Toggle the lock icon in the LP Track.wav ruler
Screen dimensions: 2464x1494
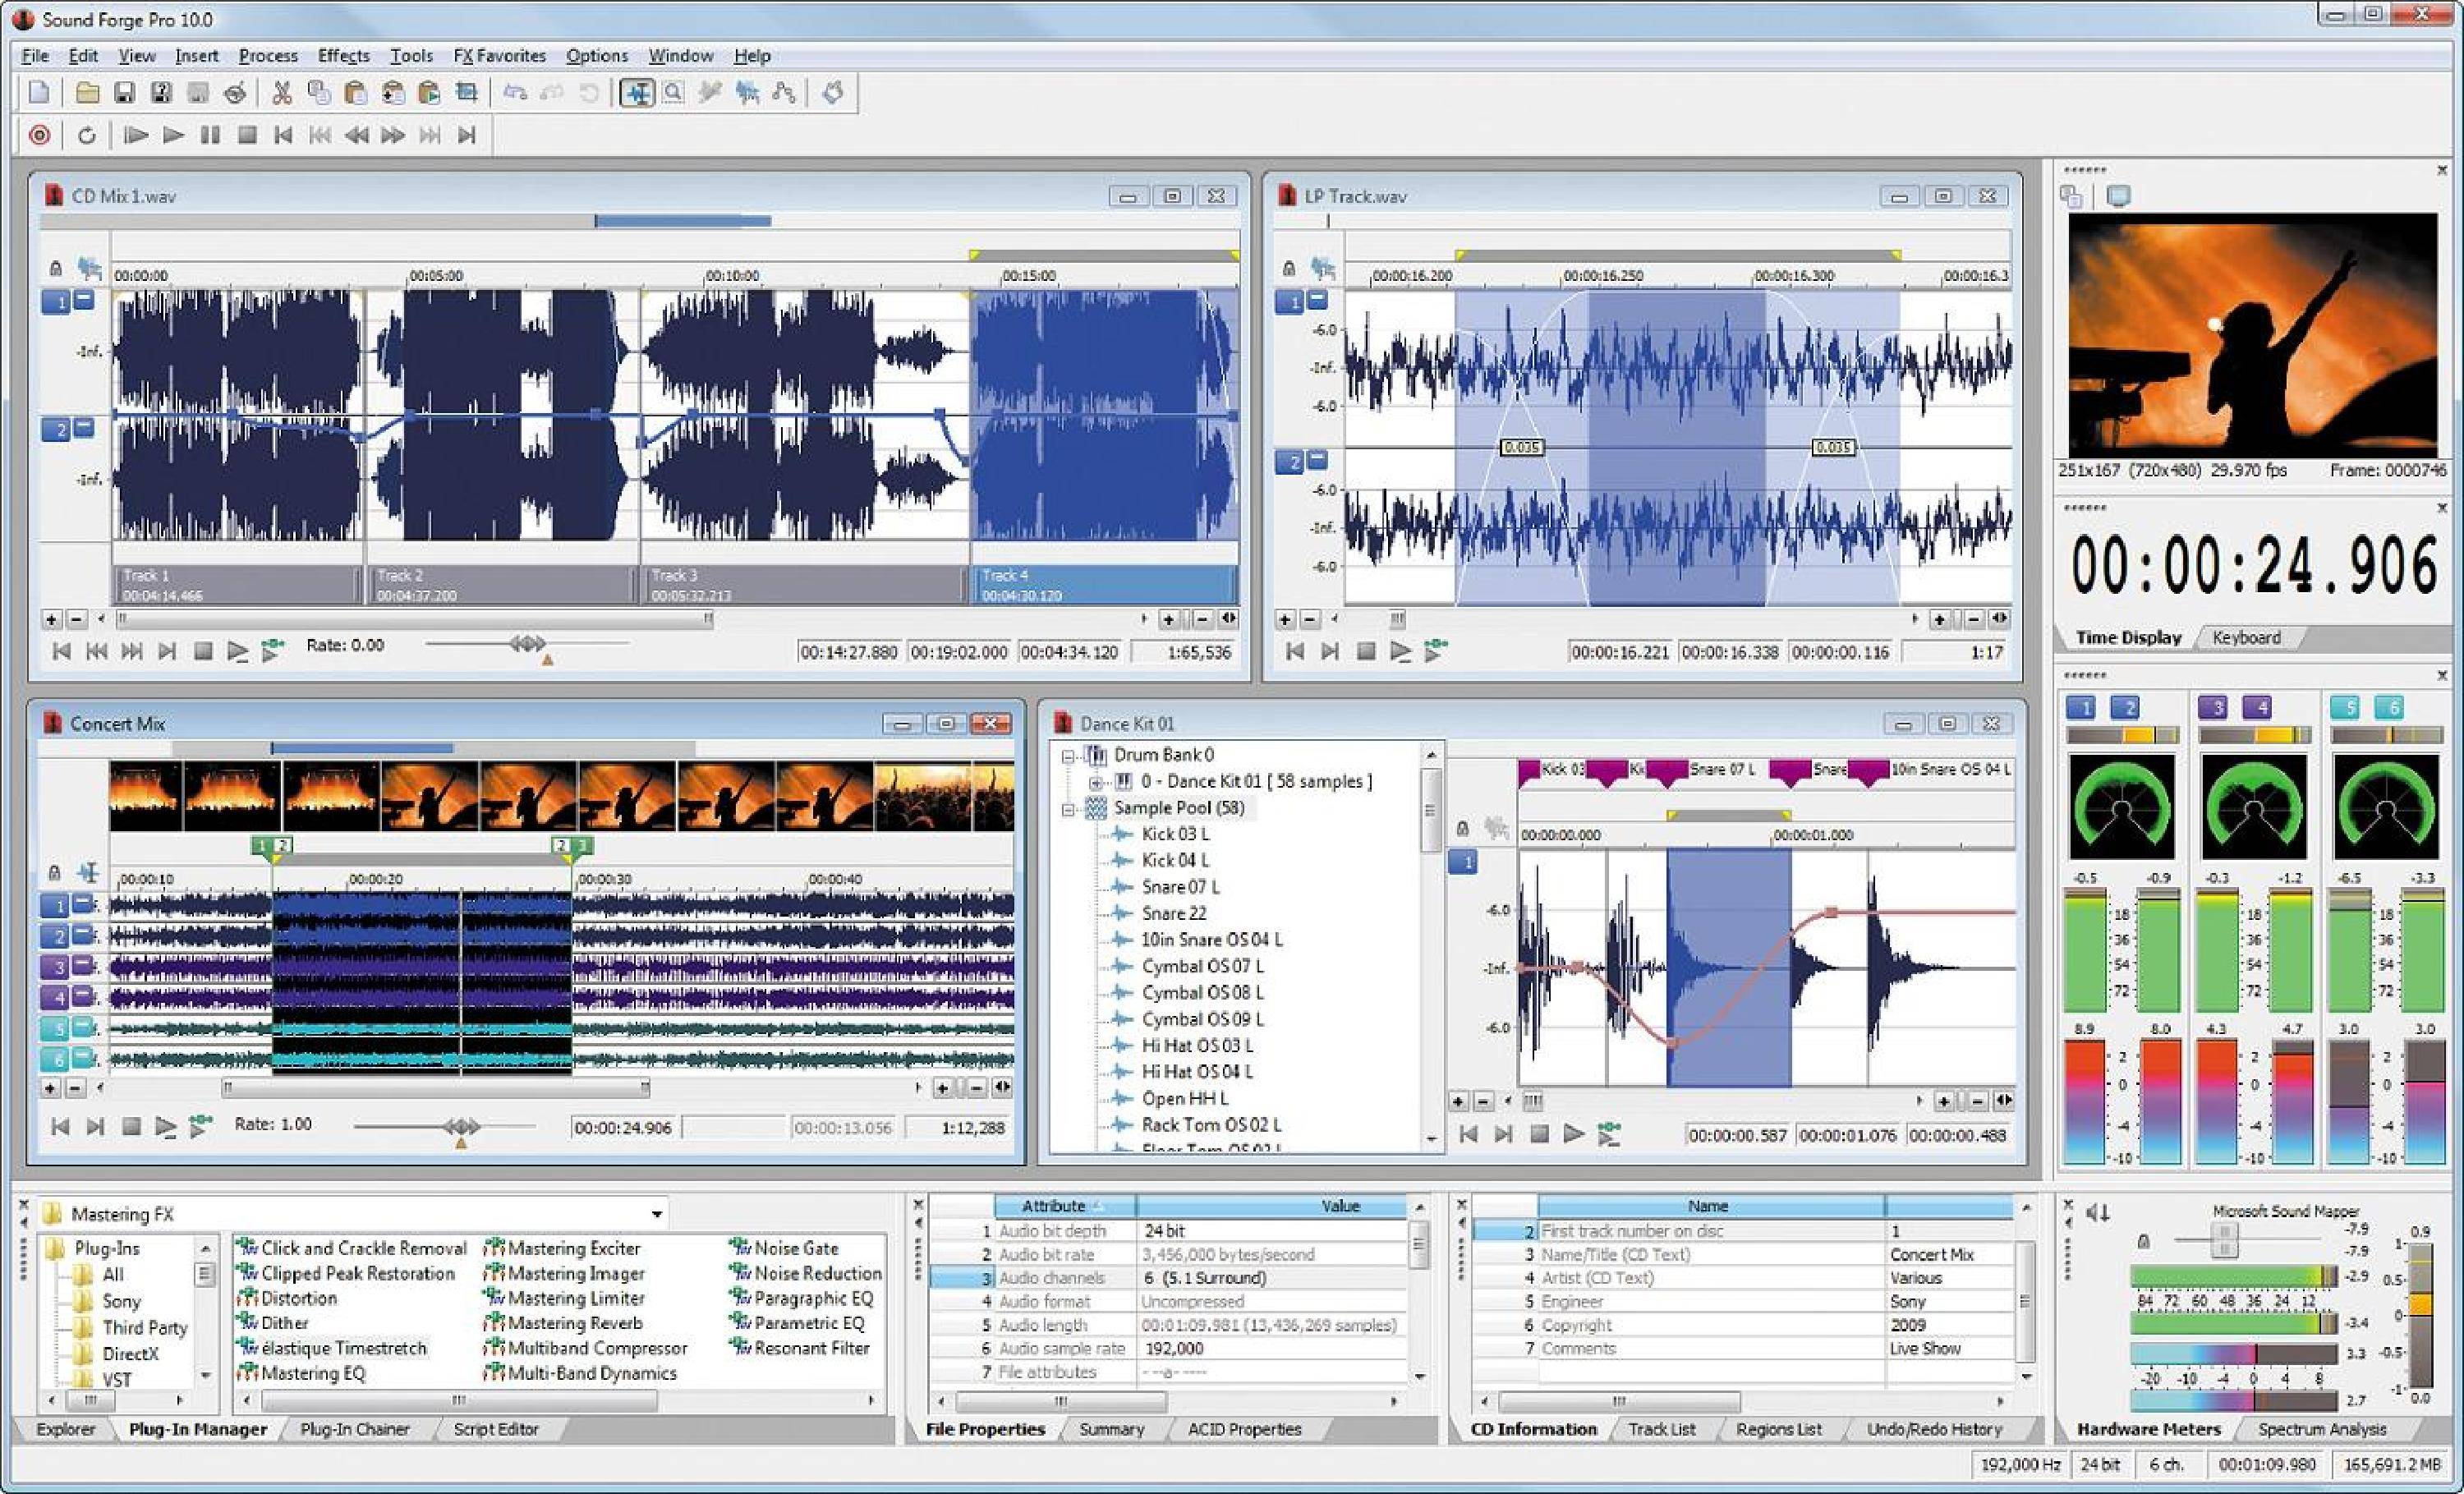pos(1288,267)
